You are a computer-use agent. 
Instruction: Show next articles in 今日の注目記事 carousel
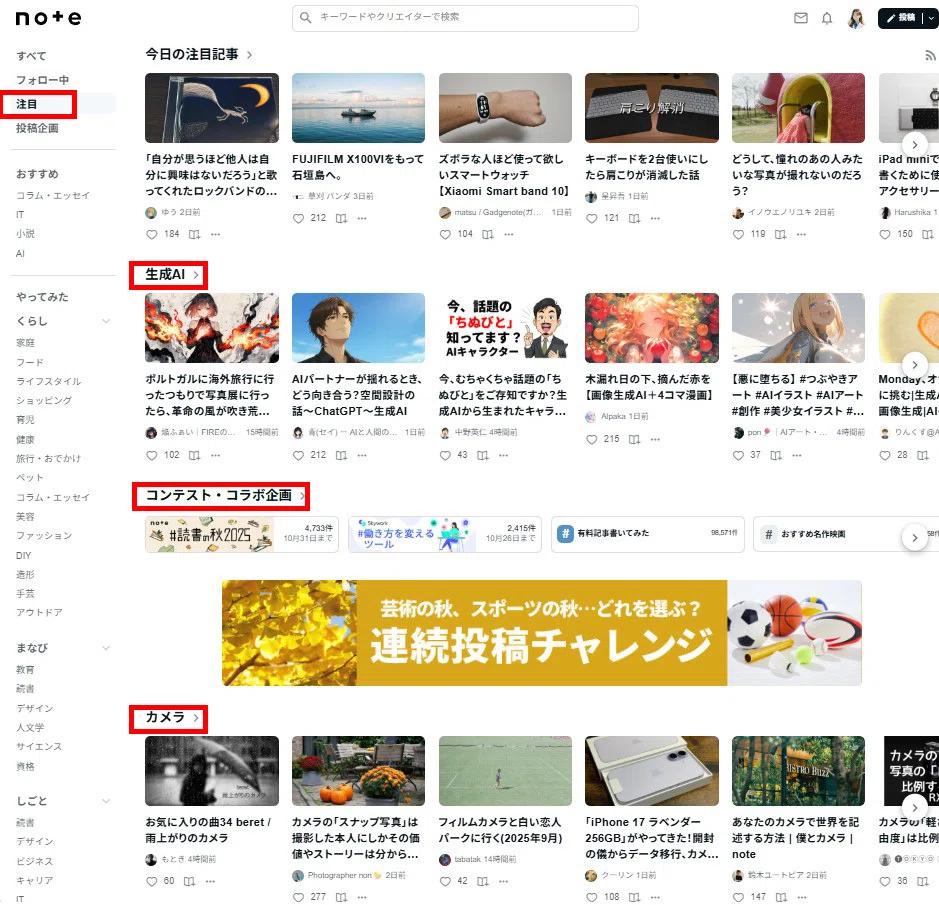click(914, 144)
